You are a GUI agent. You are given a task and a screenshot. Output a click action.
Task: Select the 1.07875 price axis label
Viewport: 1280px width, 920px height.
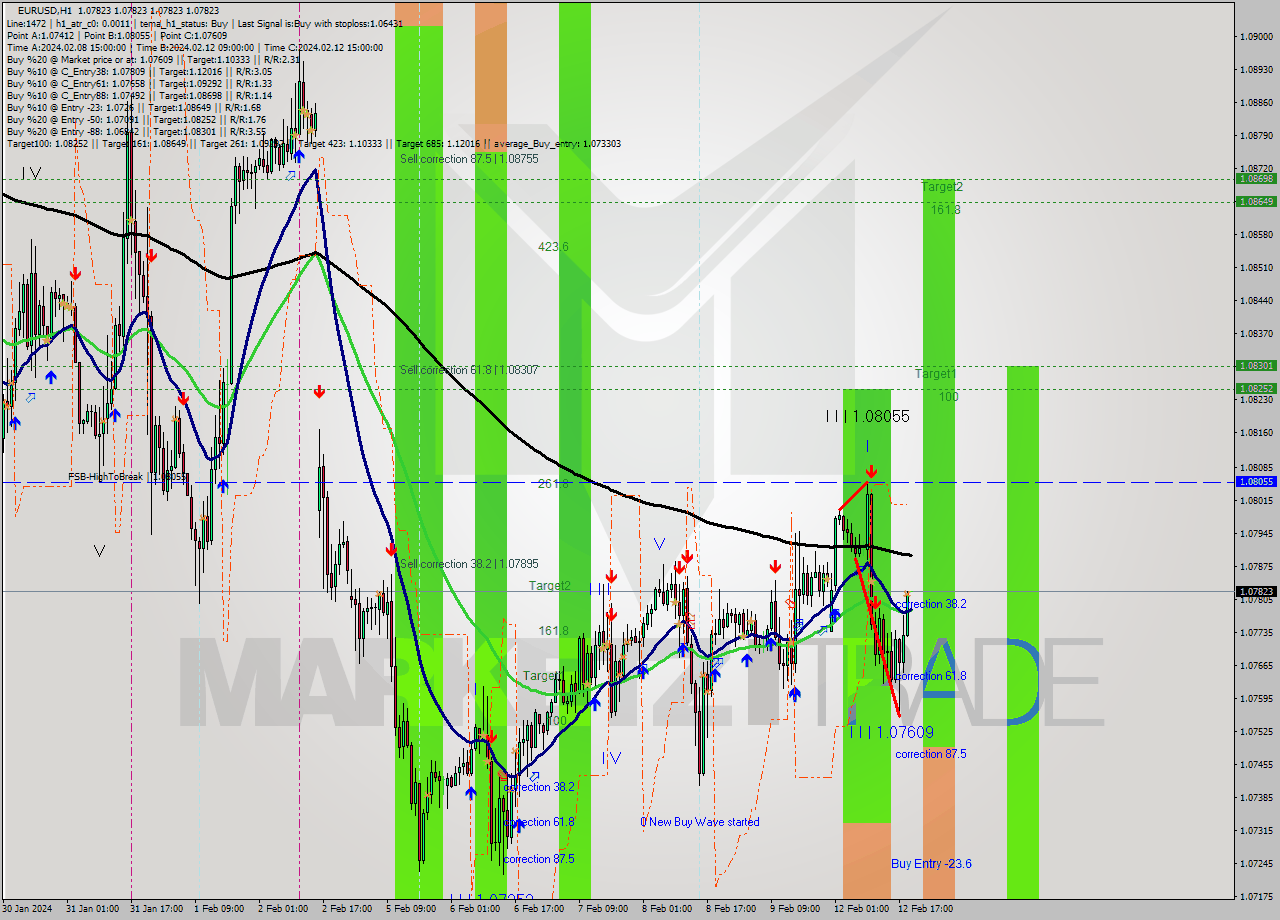(1256, 566)
